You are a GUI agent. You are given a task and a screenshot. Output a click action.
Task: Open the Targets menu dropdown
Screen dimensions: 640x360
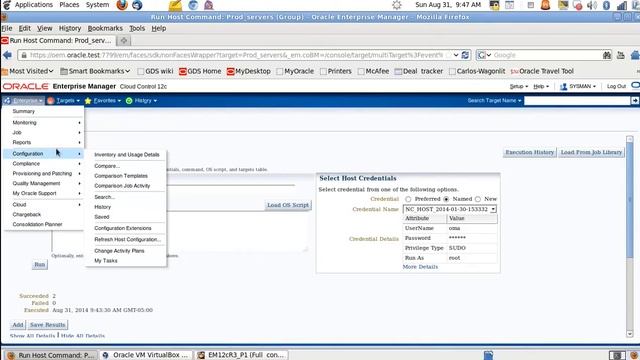[x=64, y=100]
